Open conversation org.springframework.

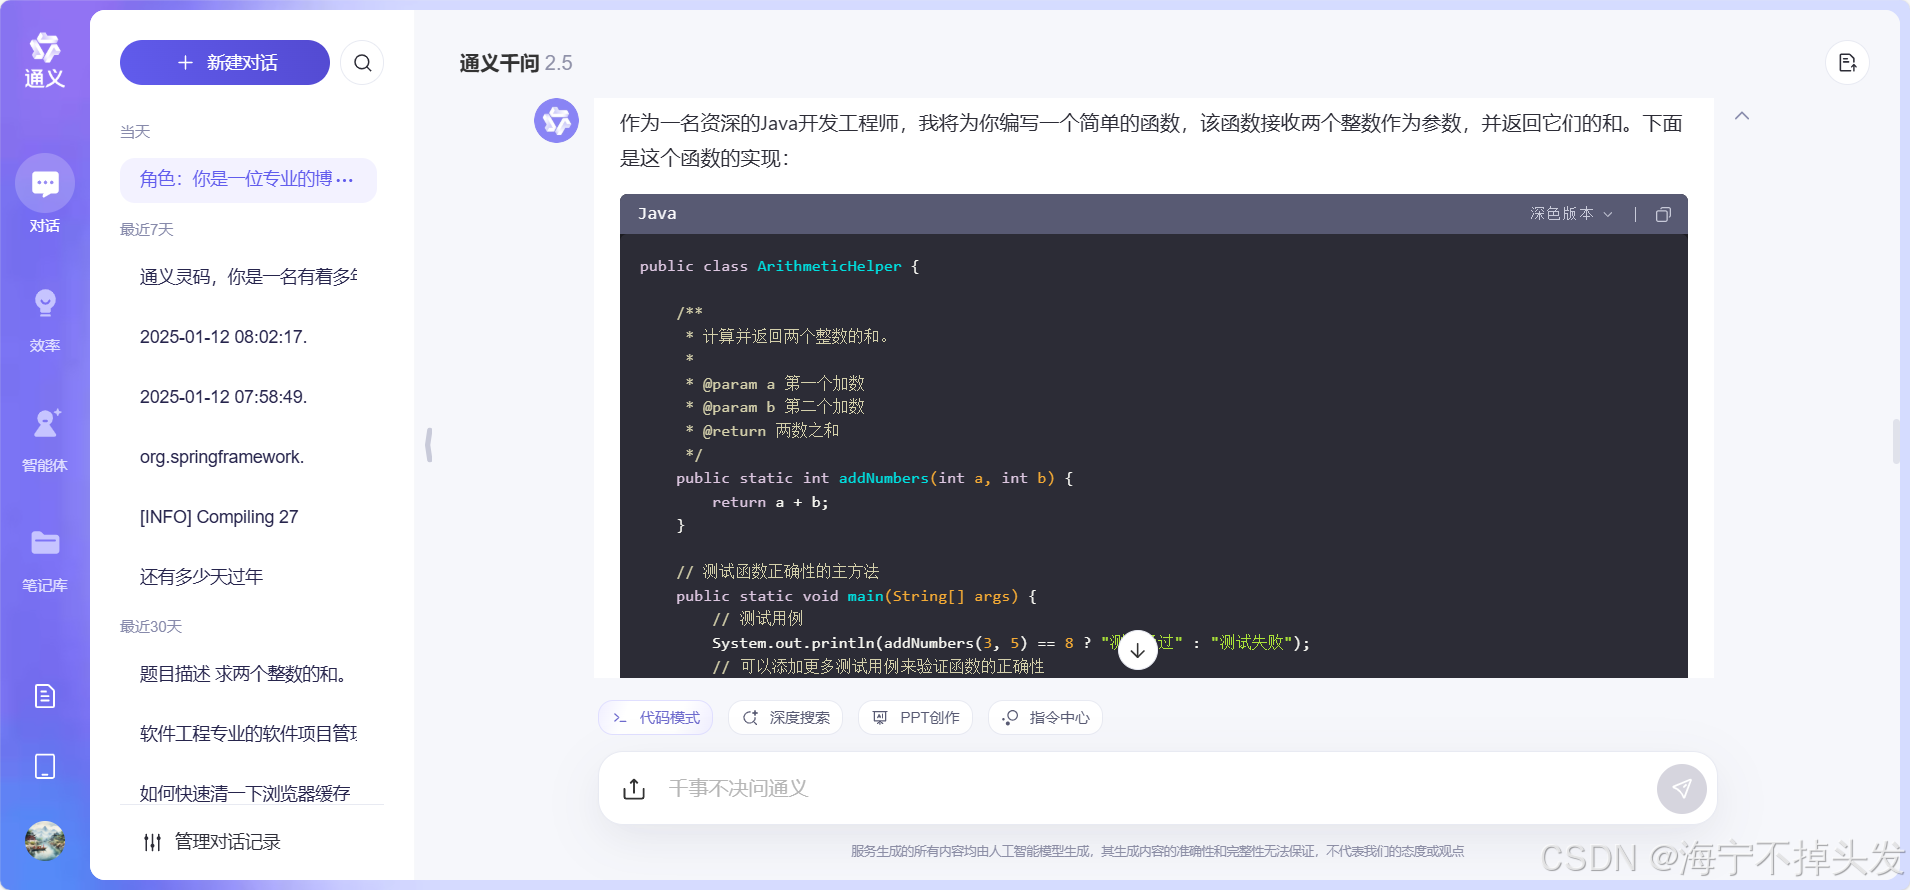(248, 457)
